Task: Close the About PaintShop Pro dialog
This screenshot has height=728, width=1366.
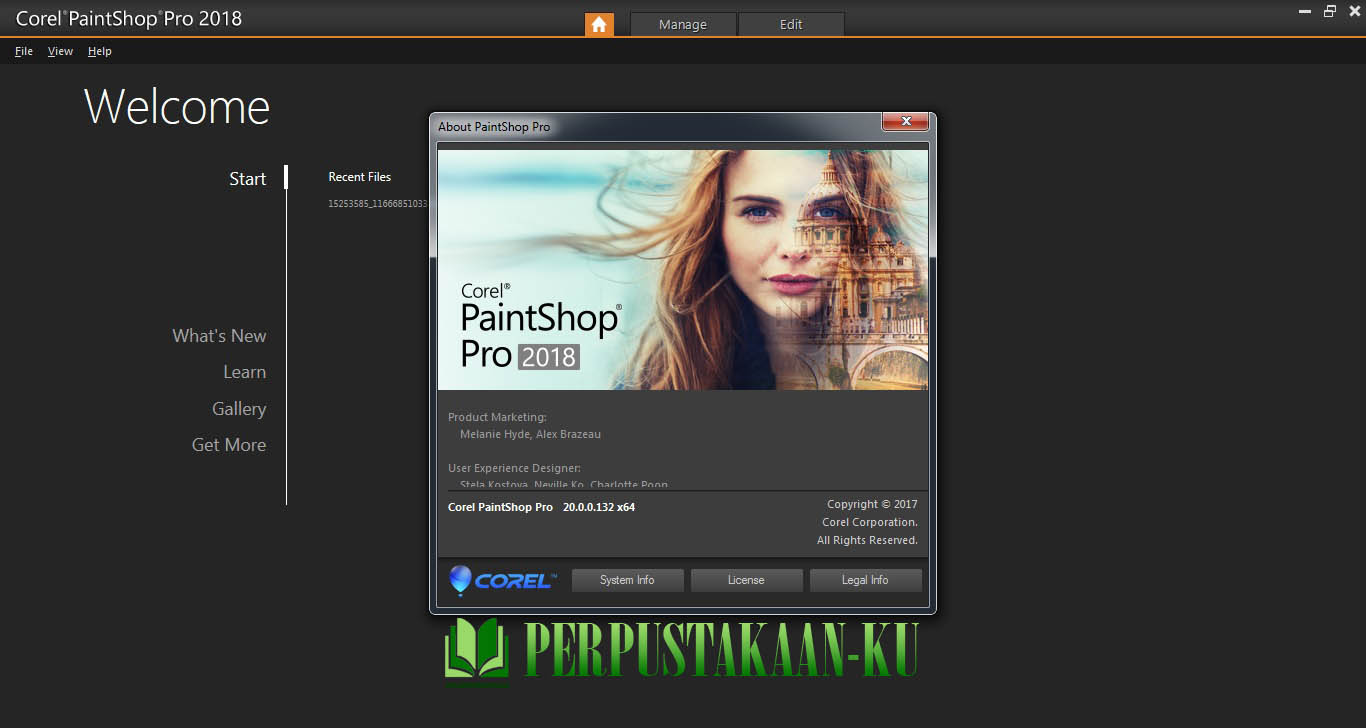Action: tap(906, 121)
